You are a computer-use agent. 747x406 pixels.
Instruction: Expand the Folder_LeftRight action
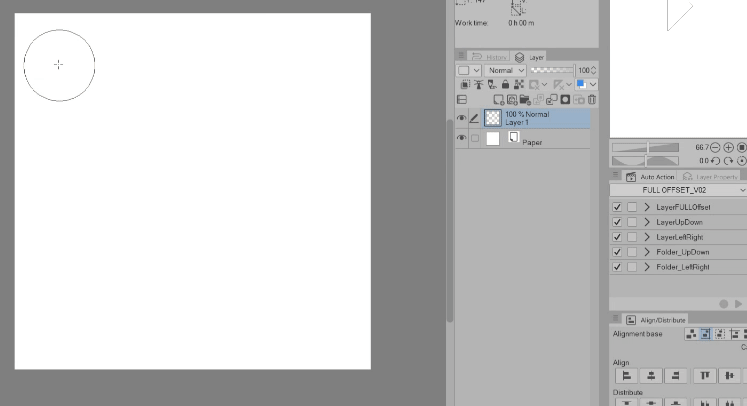pyautogui.click(x=647, y=267)
